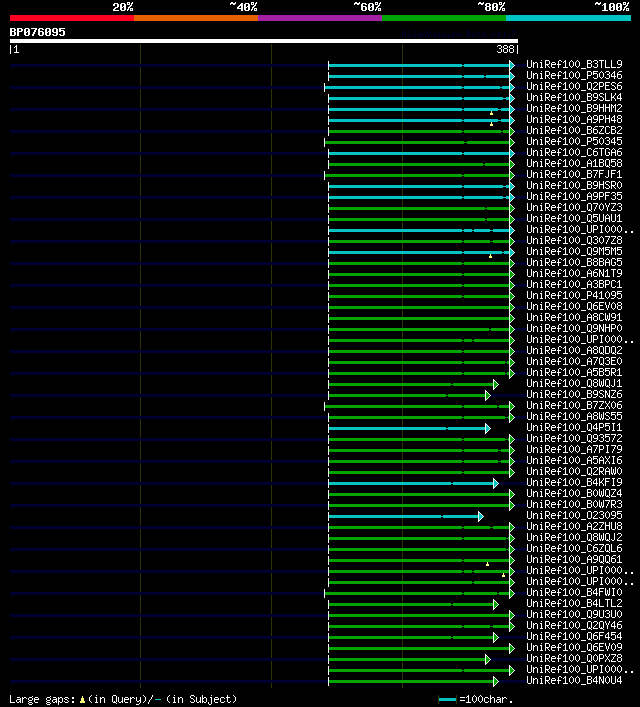Viewport: 640px width, 707px height.
Task: Click label UniRef100_A6N1T9
Action: coord(574,273)
